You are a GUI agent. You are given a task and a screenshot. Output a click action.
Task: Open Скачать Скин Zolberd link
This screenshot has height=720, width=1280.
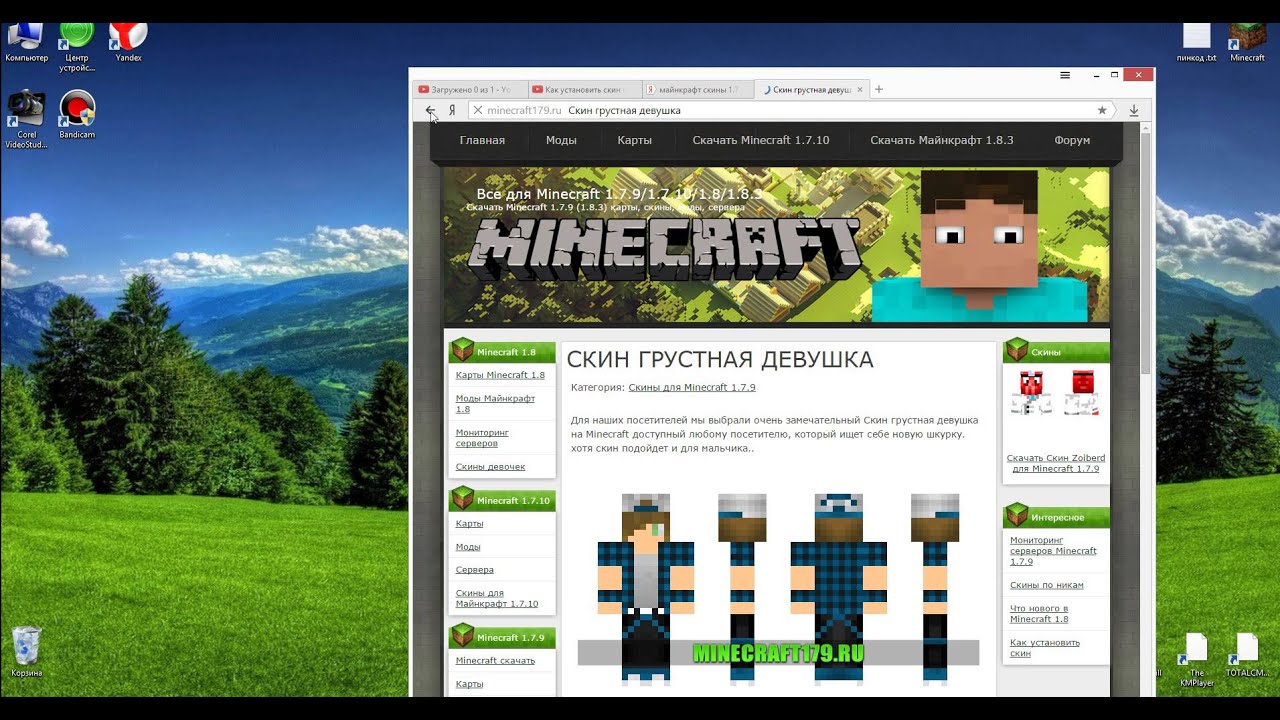click(x=1055, y=463)
